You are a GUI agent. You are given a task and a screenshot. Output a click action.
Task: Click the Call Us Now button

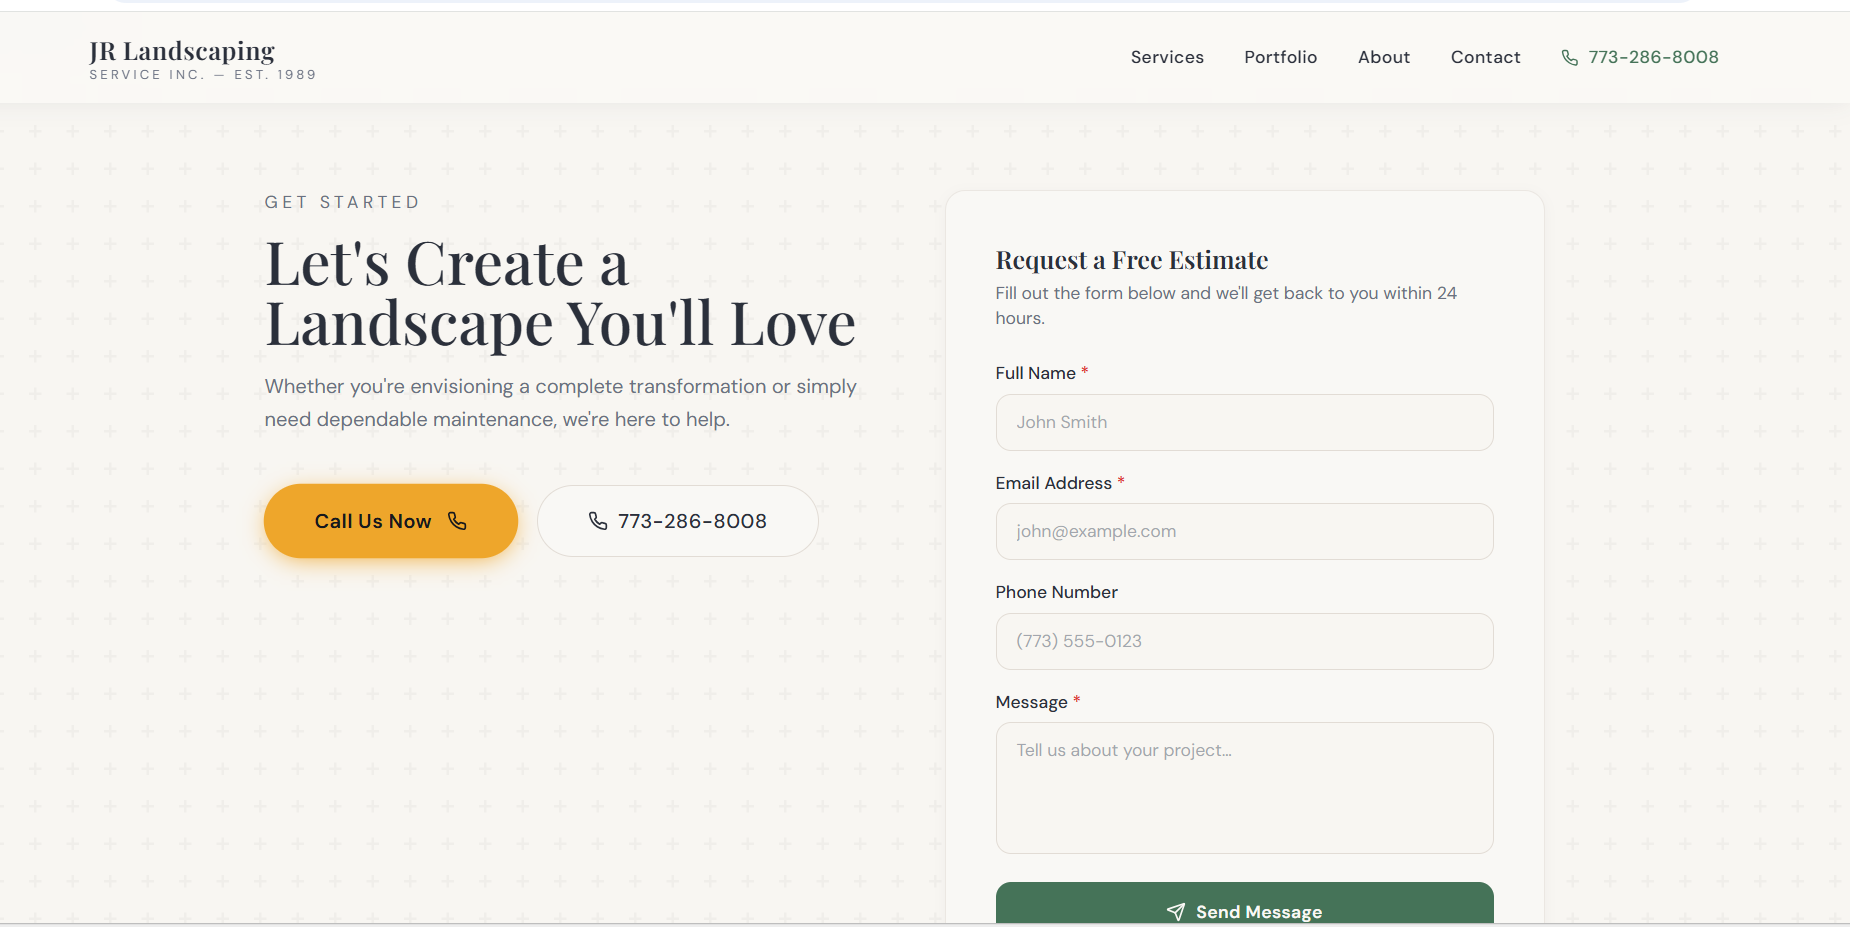click(x=391, y=521)
